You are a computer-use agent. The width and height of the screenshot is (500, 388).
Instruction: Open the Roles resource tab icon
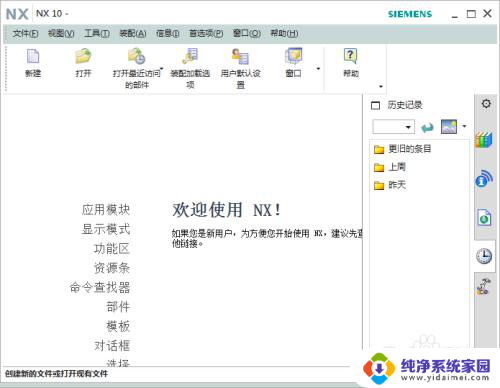point(484,287)
